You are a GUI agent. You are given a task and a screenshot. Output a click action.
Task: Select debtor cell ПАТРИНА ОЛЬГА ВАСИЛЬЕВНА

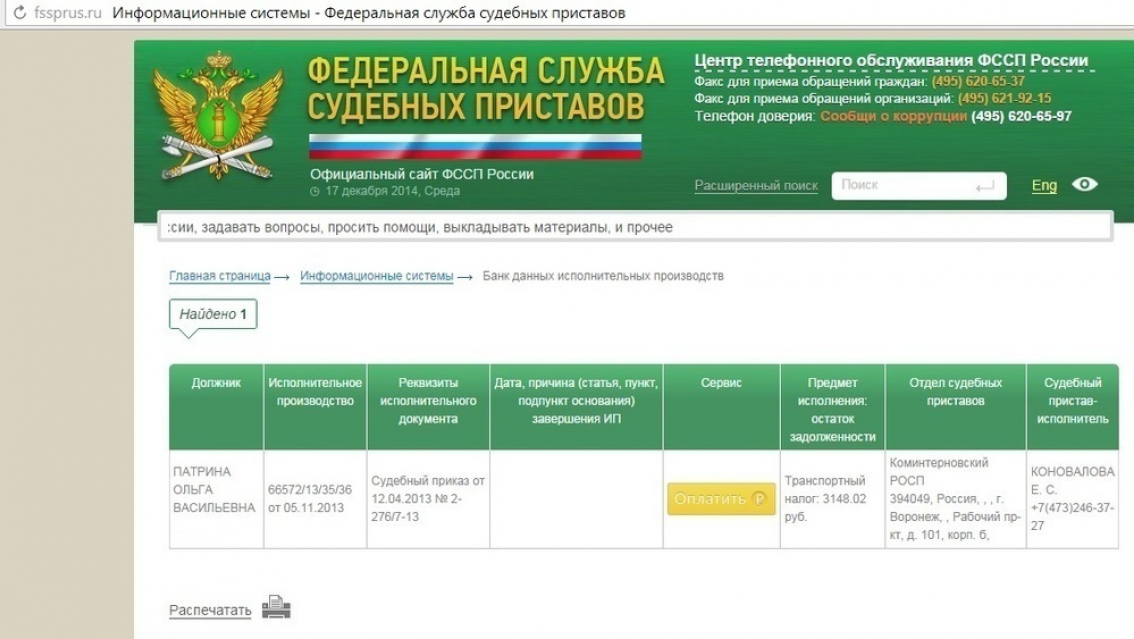[x=216, y=499]
